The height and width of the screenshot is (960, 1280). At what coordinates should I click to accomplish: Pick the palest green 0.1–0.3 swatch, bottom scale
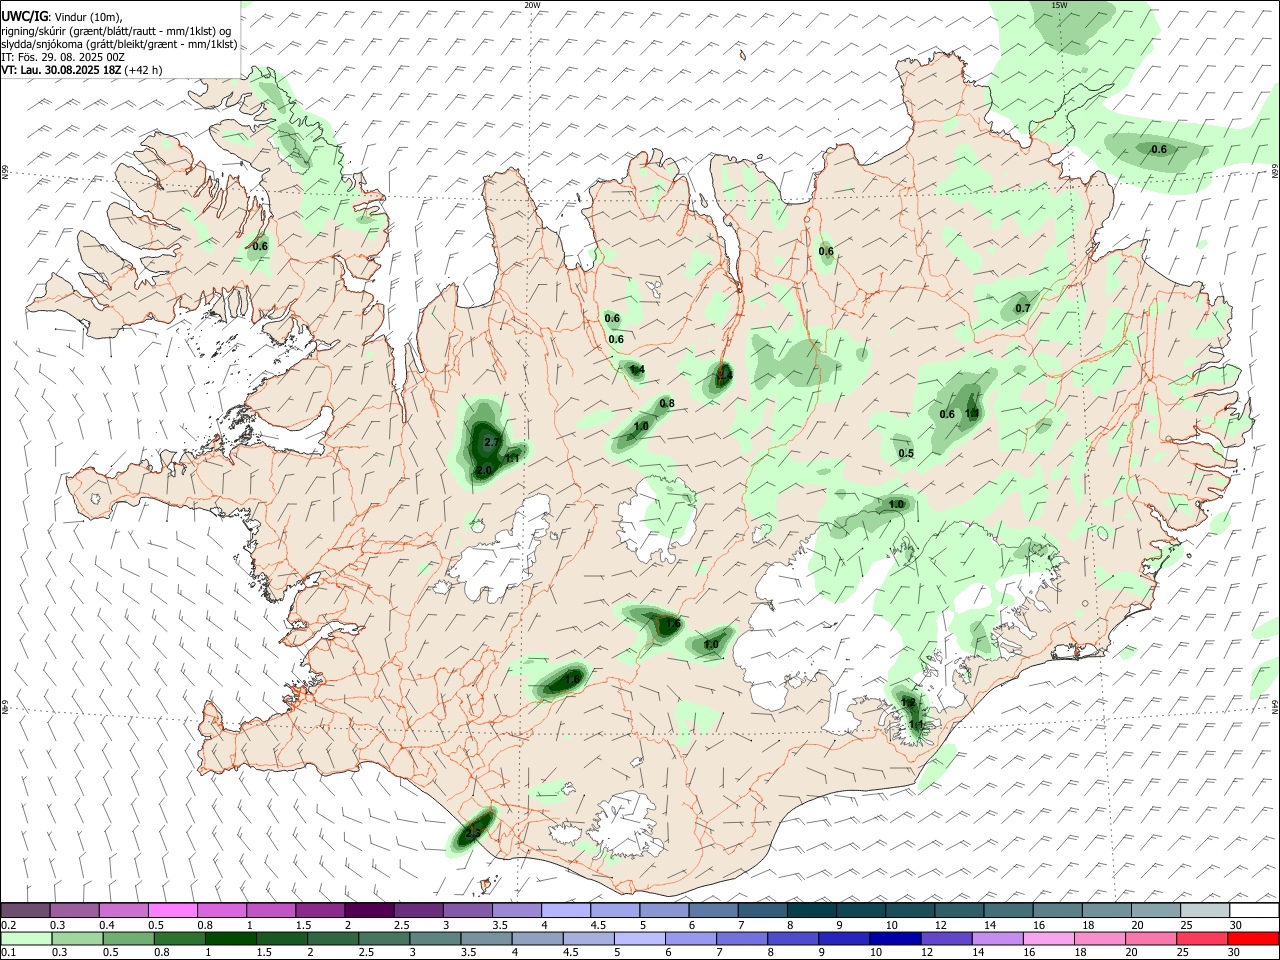(26, 938)
